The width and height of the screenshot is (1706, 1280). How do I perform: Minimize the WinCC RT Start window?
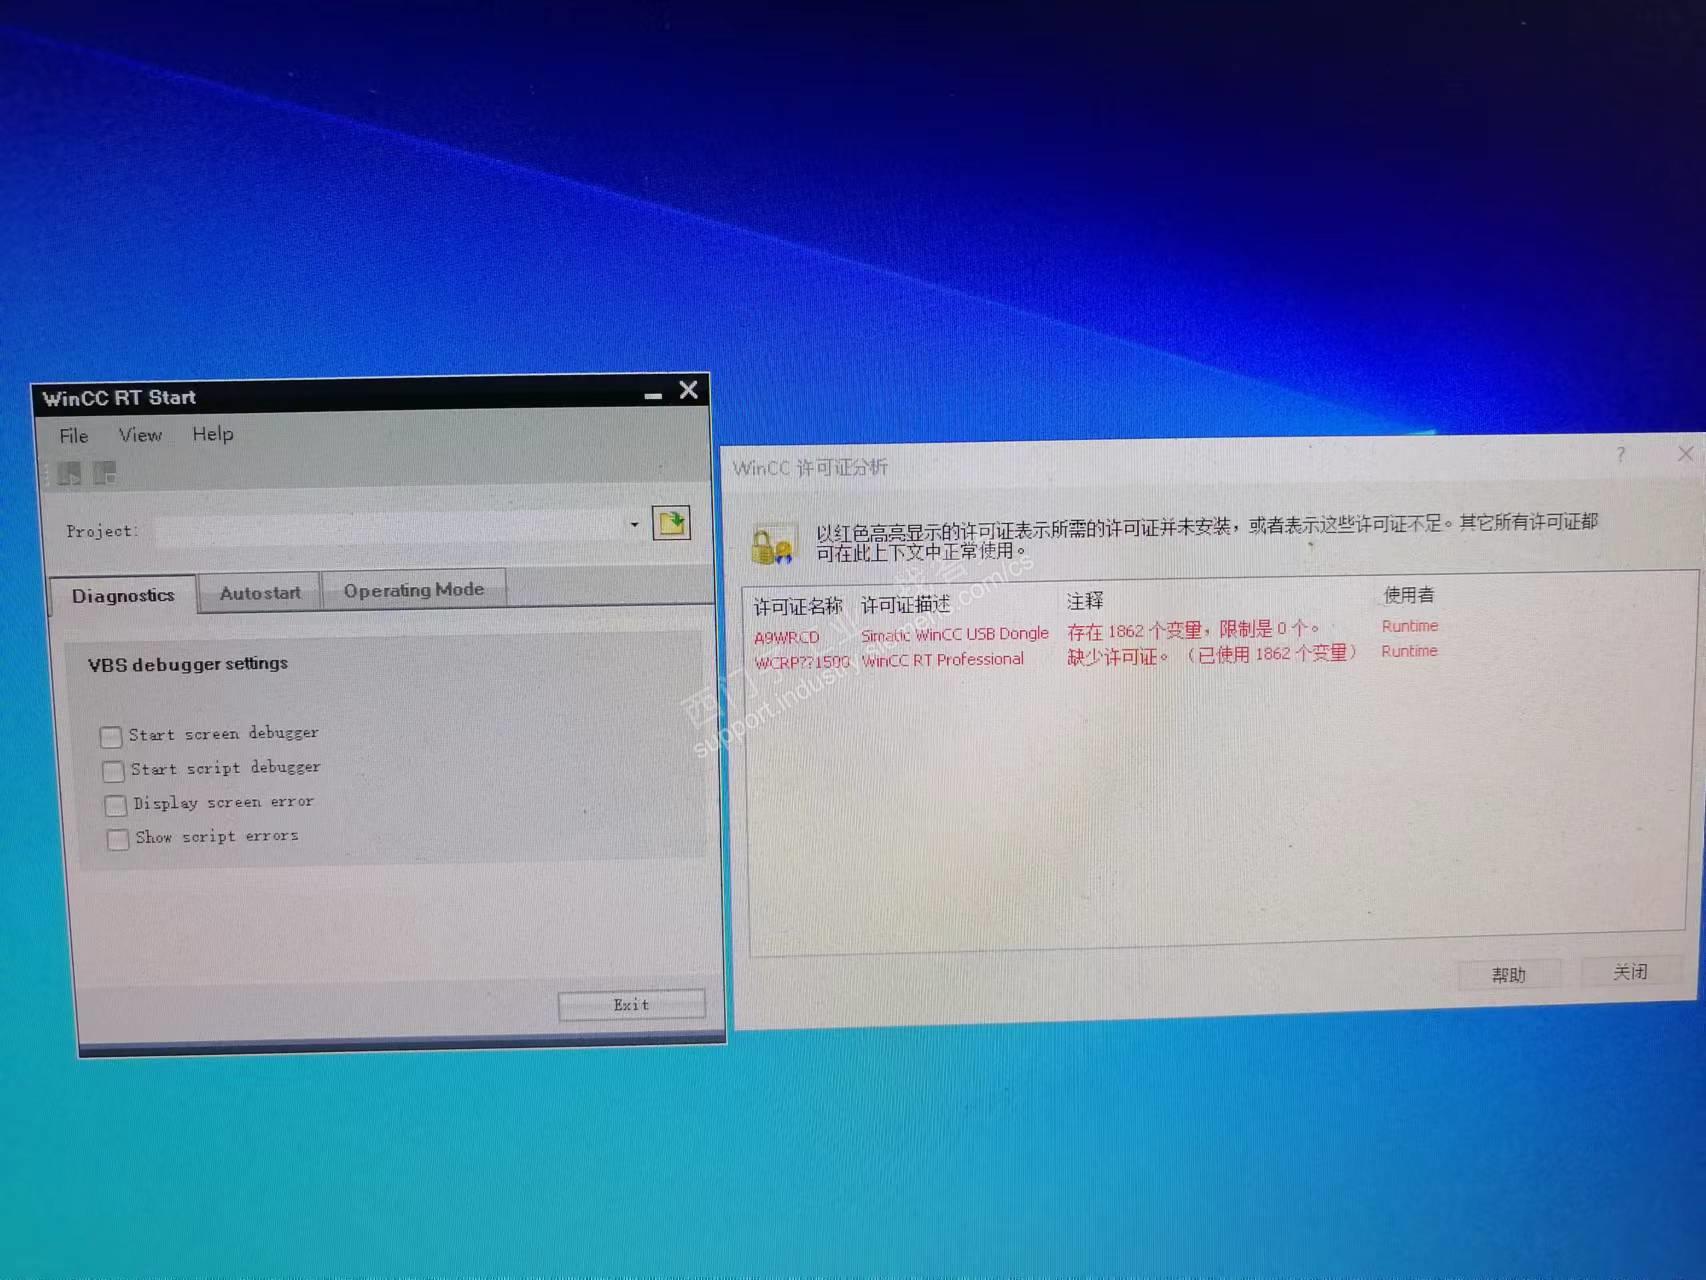(x=653, y=395)
